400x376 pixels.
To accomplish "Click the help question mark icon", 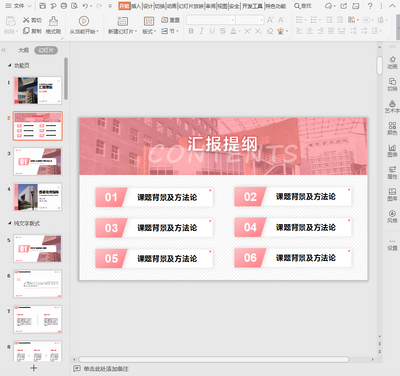I will pyautogui.click(x=370, y=6).
